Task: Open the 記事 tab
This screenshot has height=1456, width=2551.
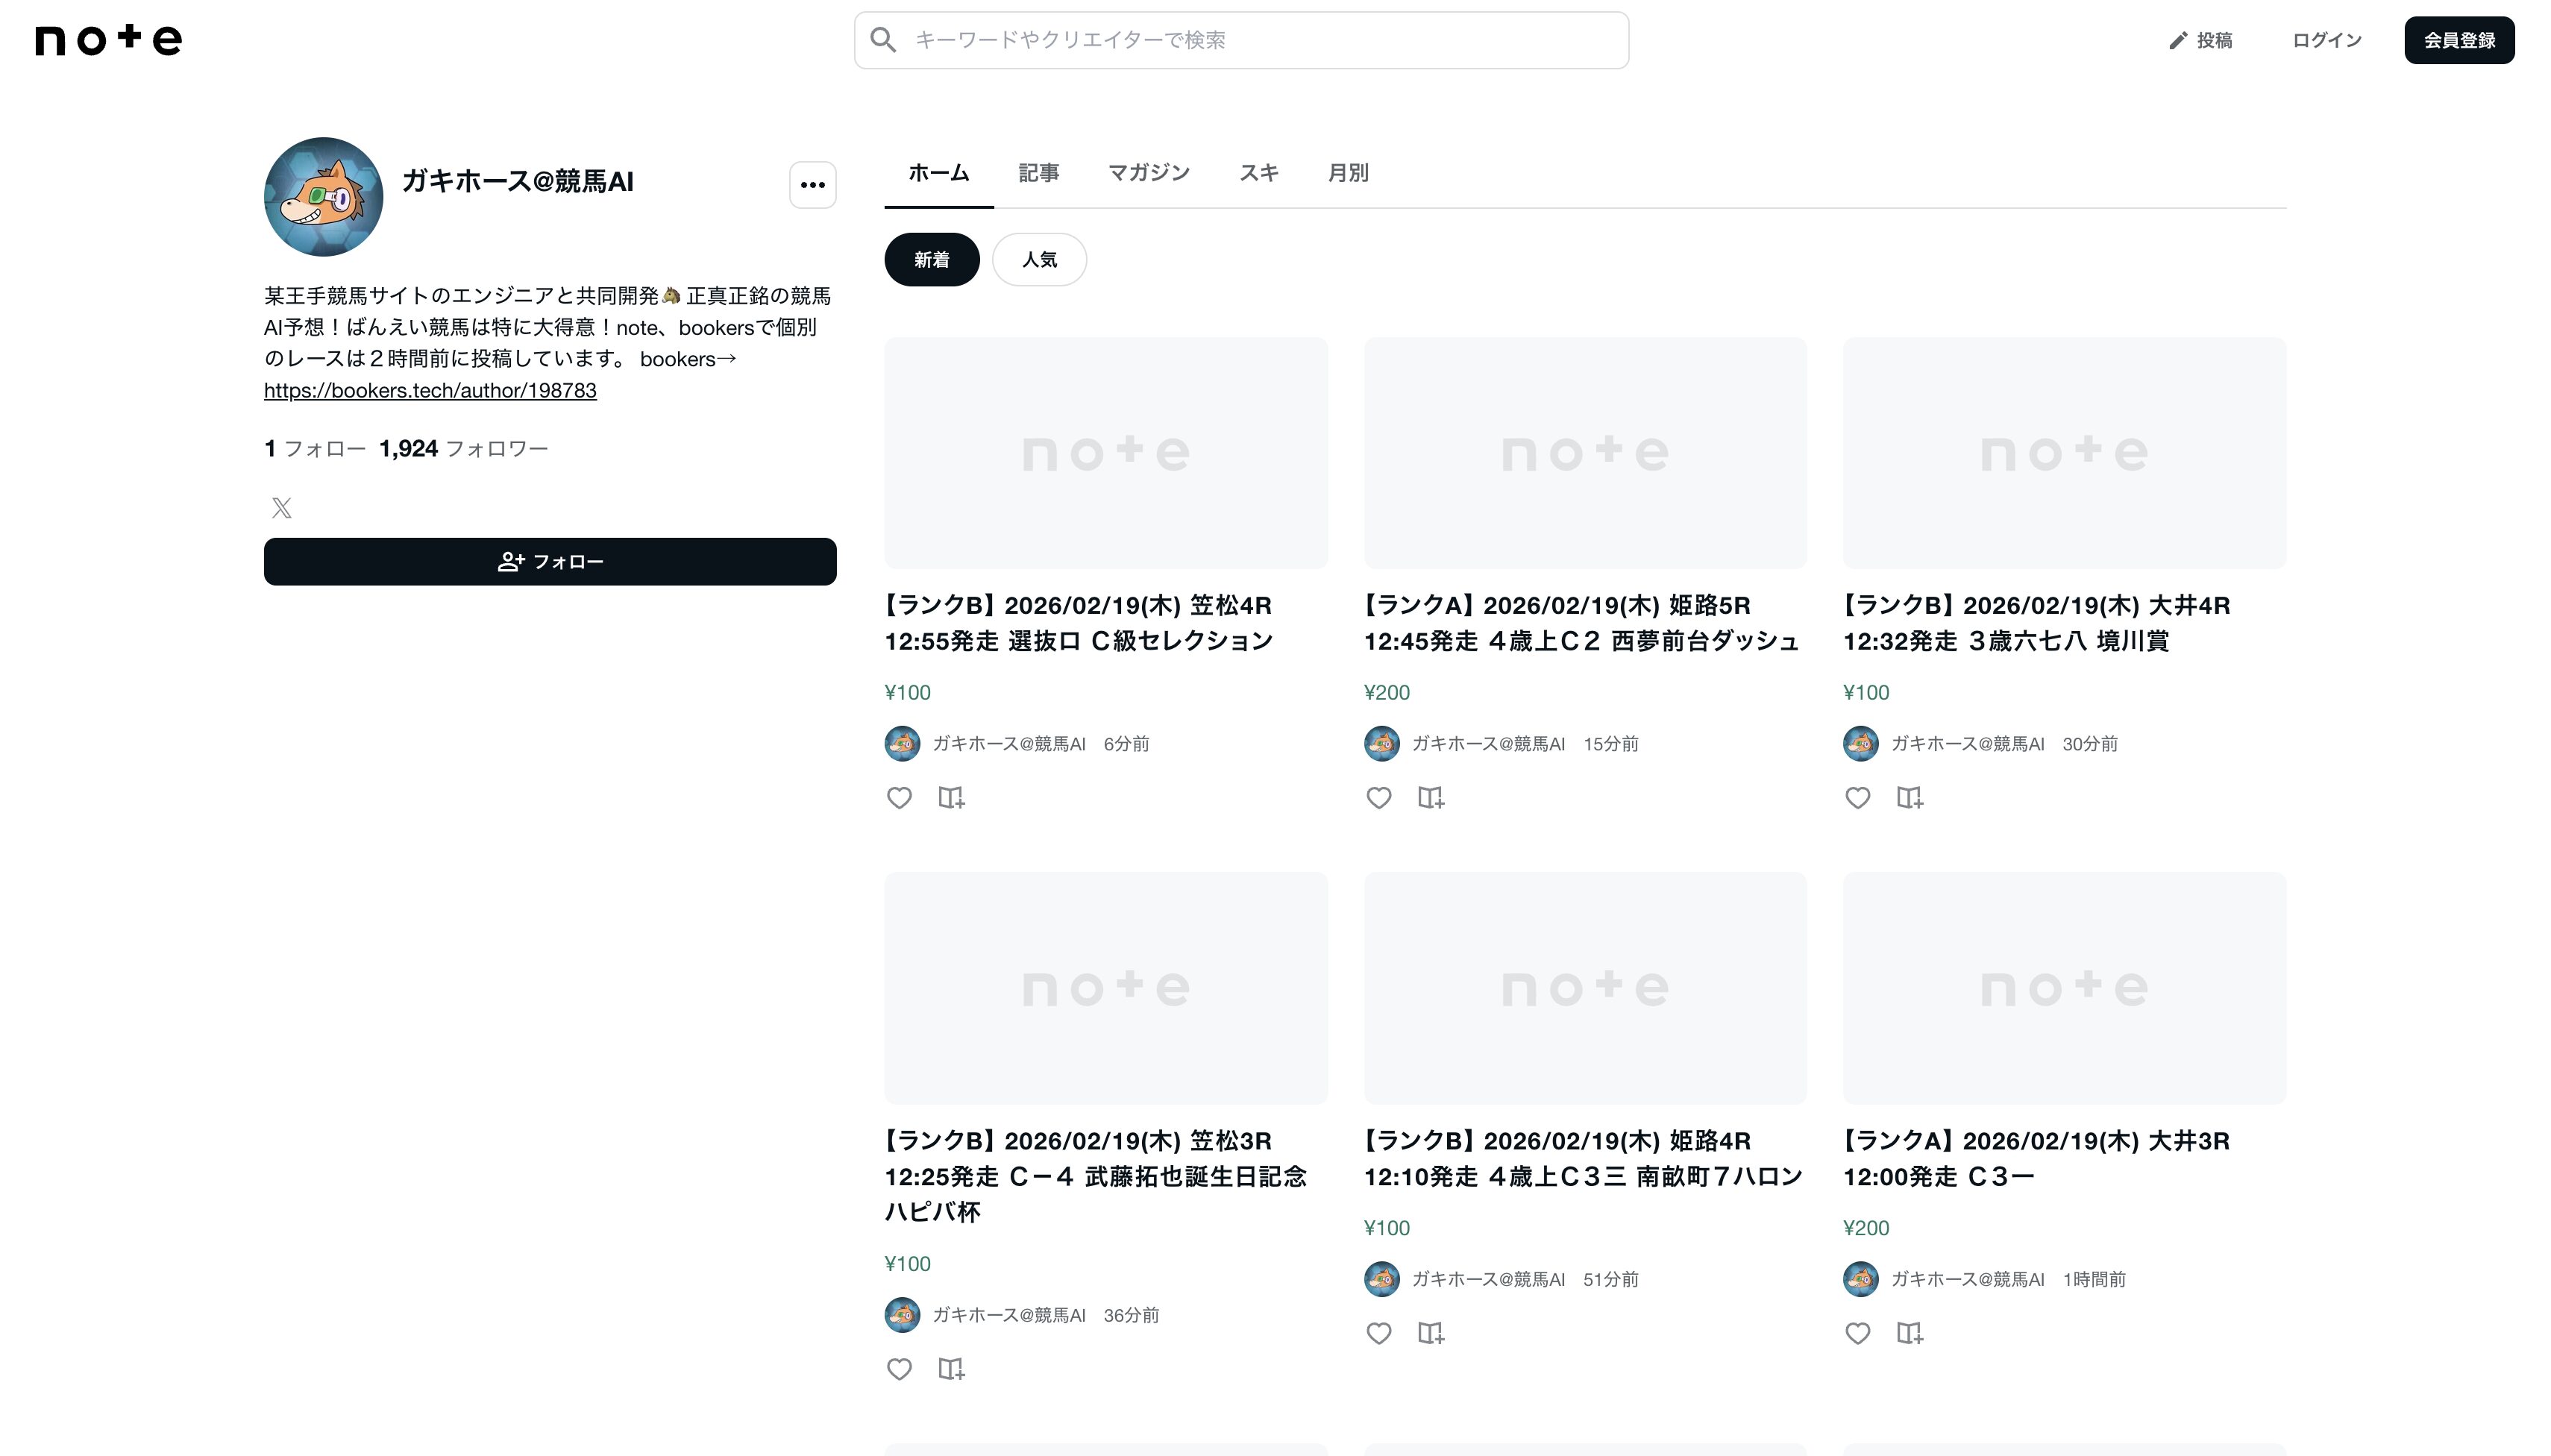Action: click(x=1038, y=173)
